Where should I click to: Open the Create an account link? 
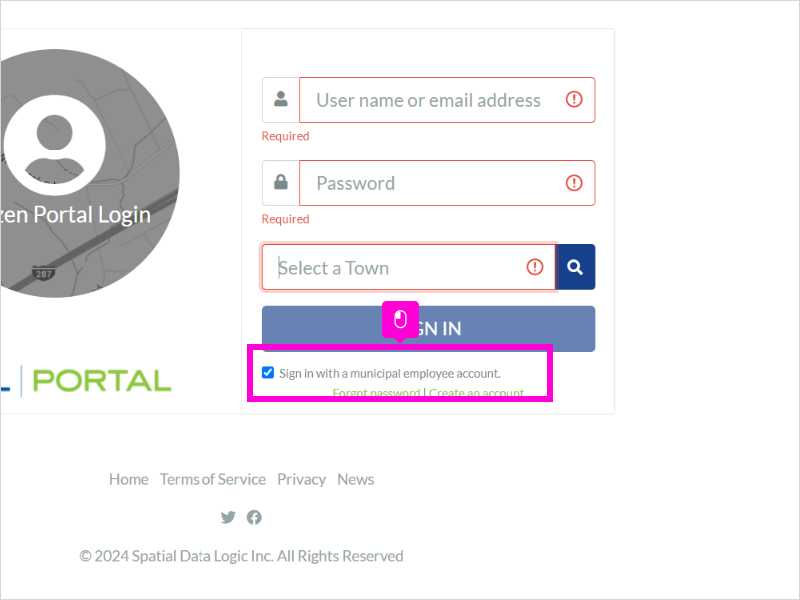tap(476, 393)
